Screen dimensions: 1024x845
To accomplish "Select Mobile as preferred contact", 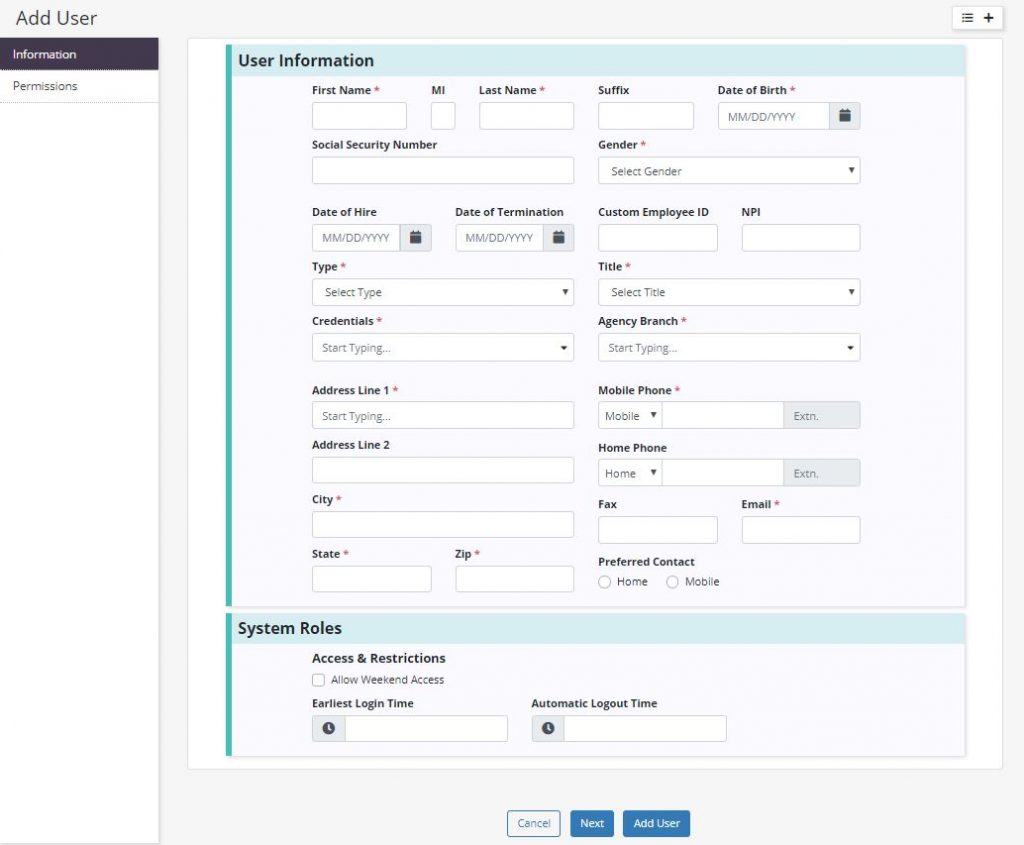I will click(673, 582).
